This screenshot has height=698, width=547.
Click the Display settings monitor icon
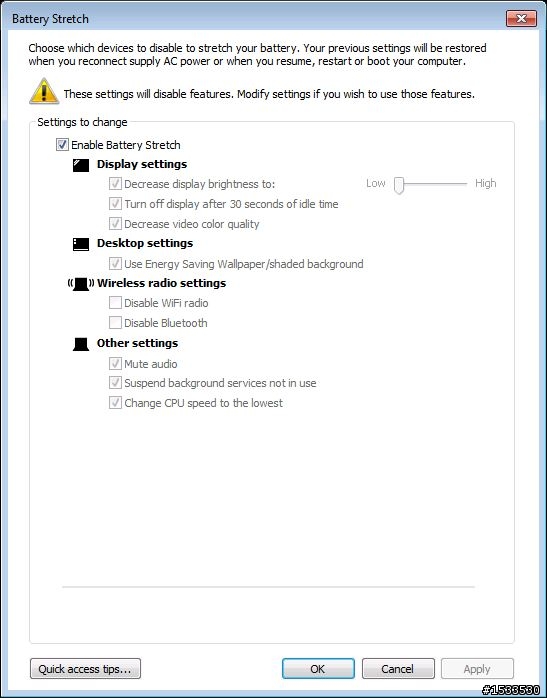point(81,165)
